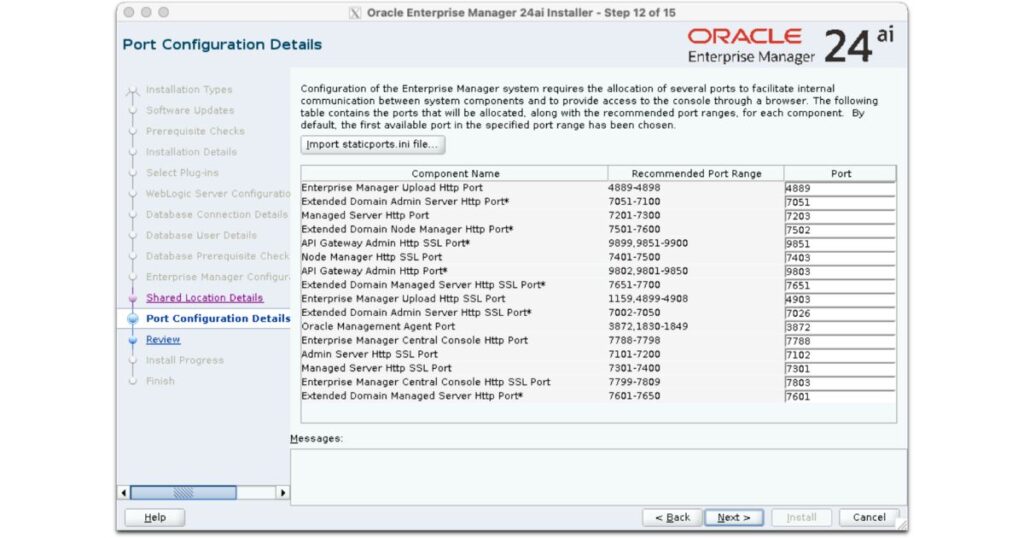Click the Installation Details step
1024x538 pixels.
tap(191, 152)
